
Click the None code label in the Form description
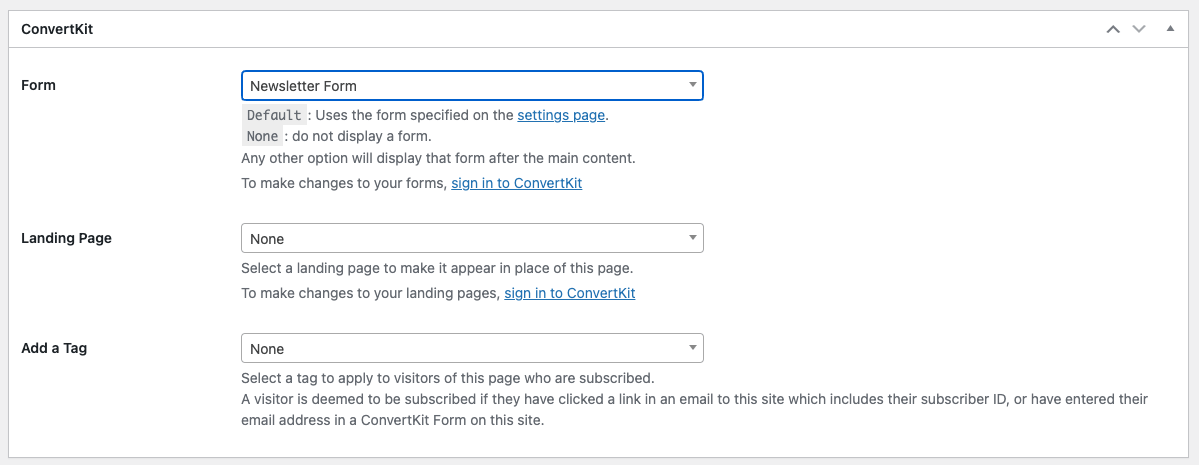[262, 137]
